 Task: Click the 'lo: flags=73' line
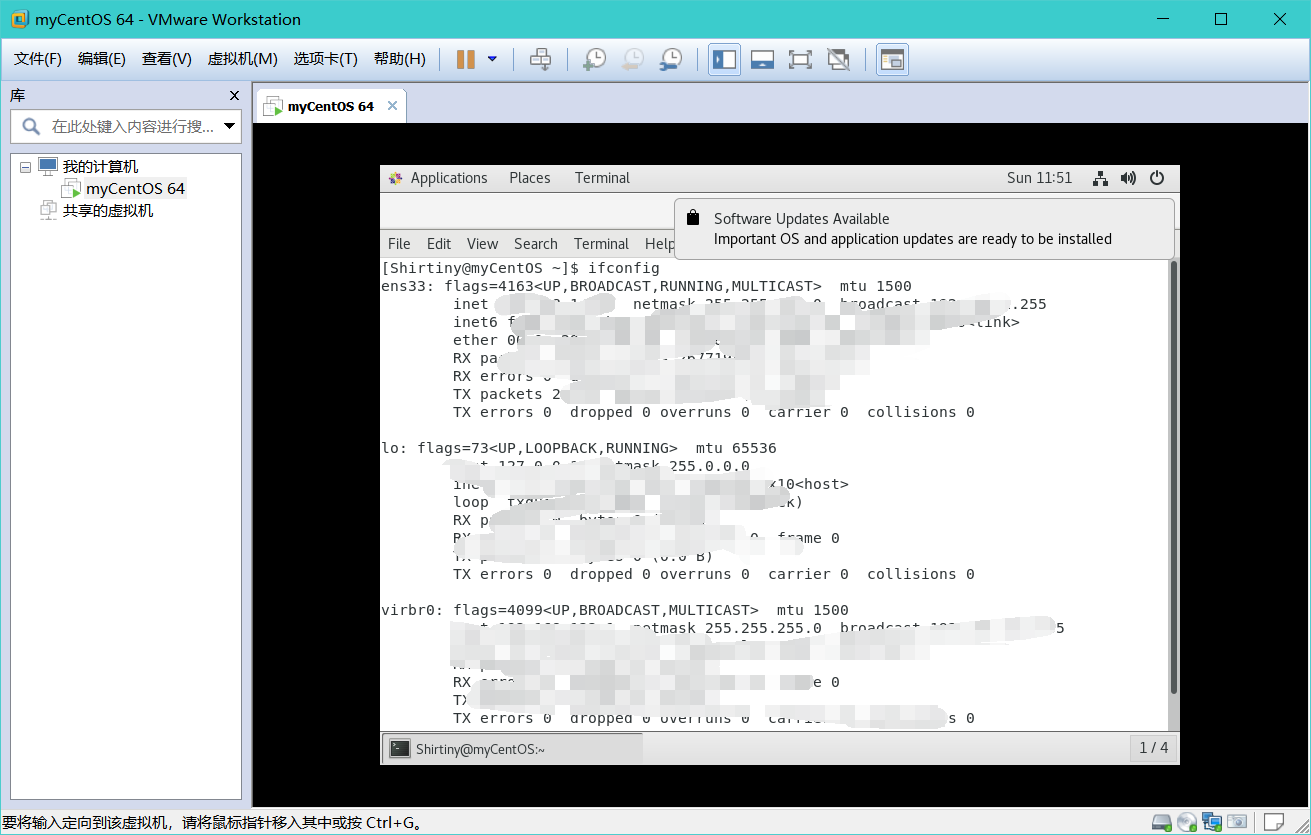(579, 448)
